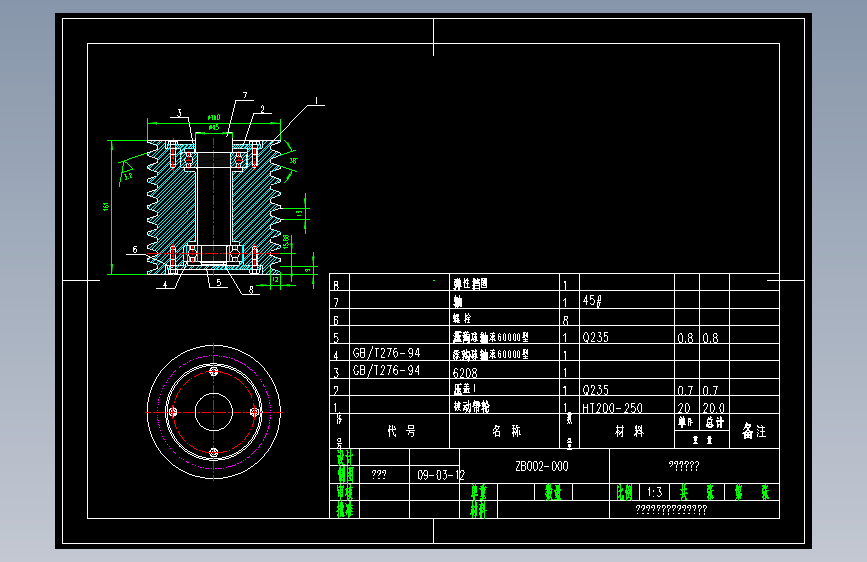Image resolution: width=867 pixels, height=562 pixels.
Task: Click the center bore circle in front view
Action: point(213,412)
